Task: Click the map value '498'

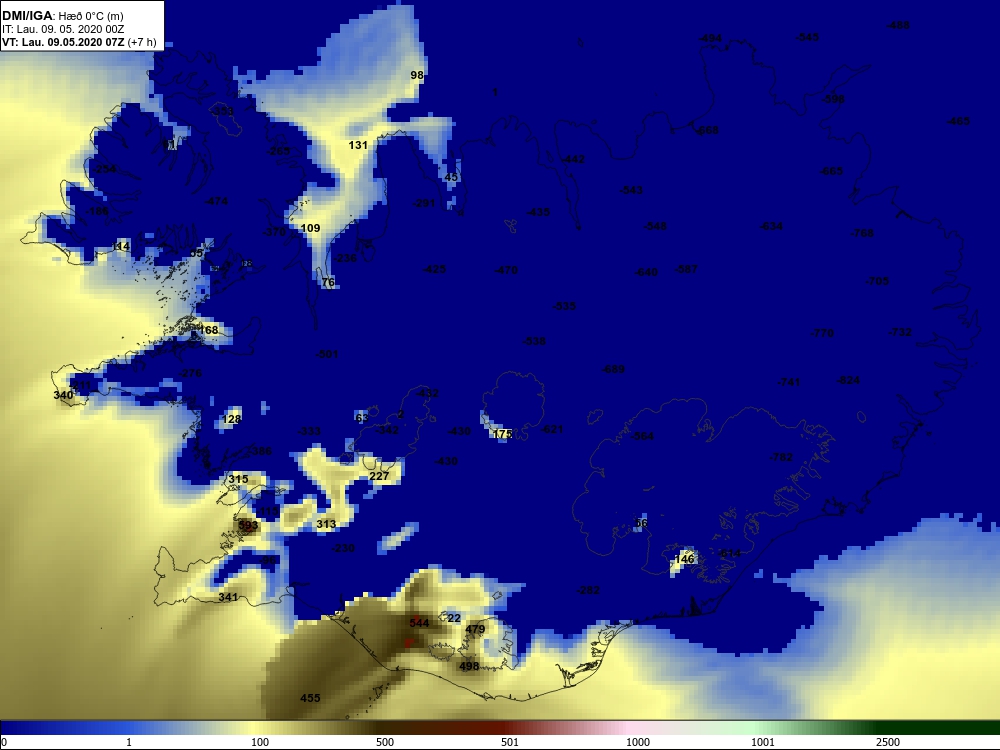Action: (x=469, y=666)
